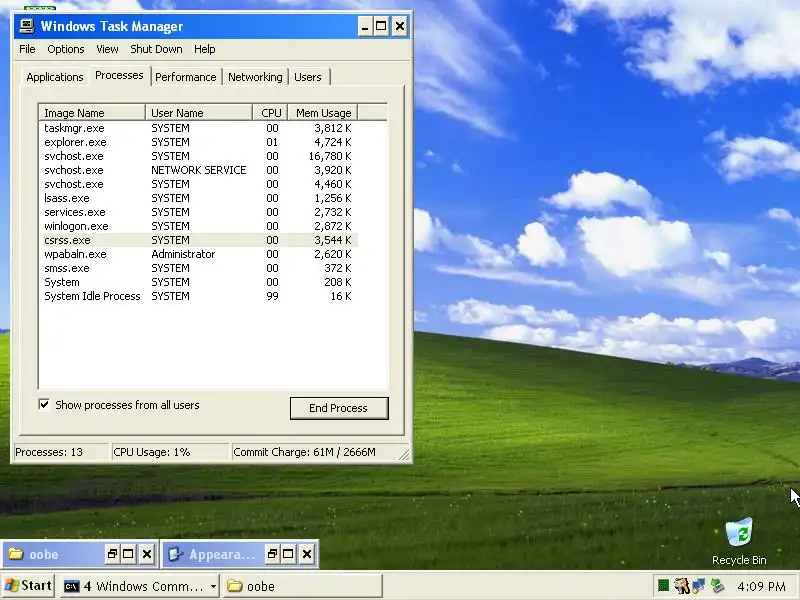Screen dimensions: 800x600
Task: Close the Windows Task Manager window
Action: coord(400,26)
